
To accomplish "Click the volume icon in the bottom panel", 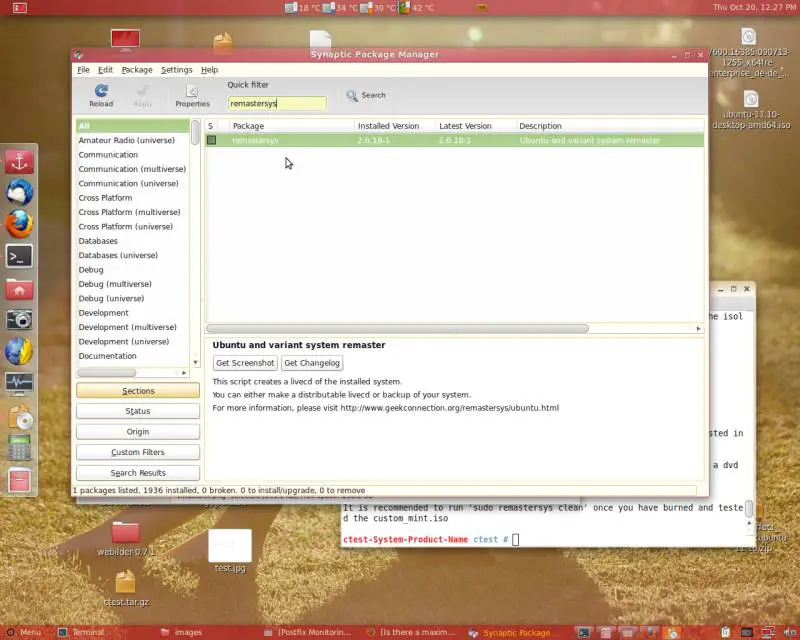I will coord(790,632).
